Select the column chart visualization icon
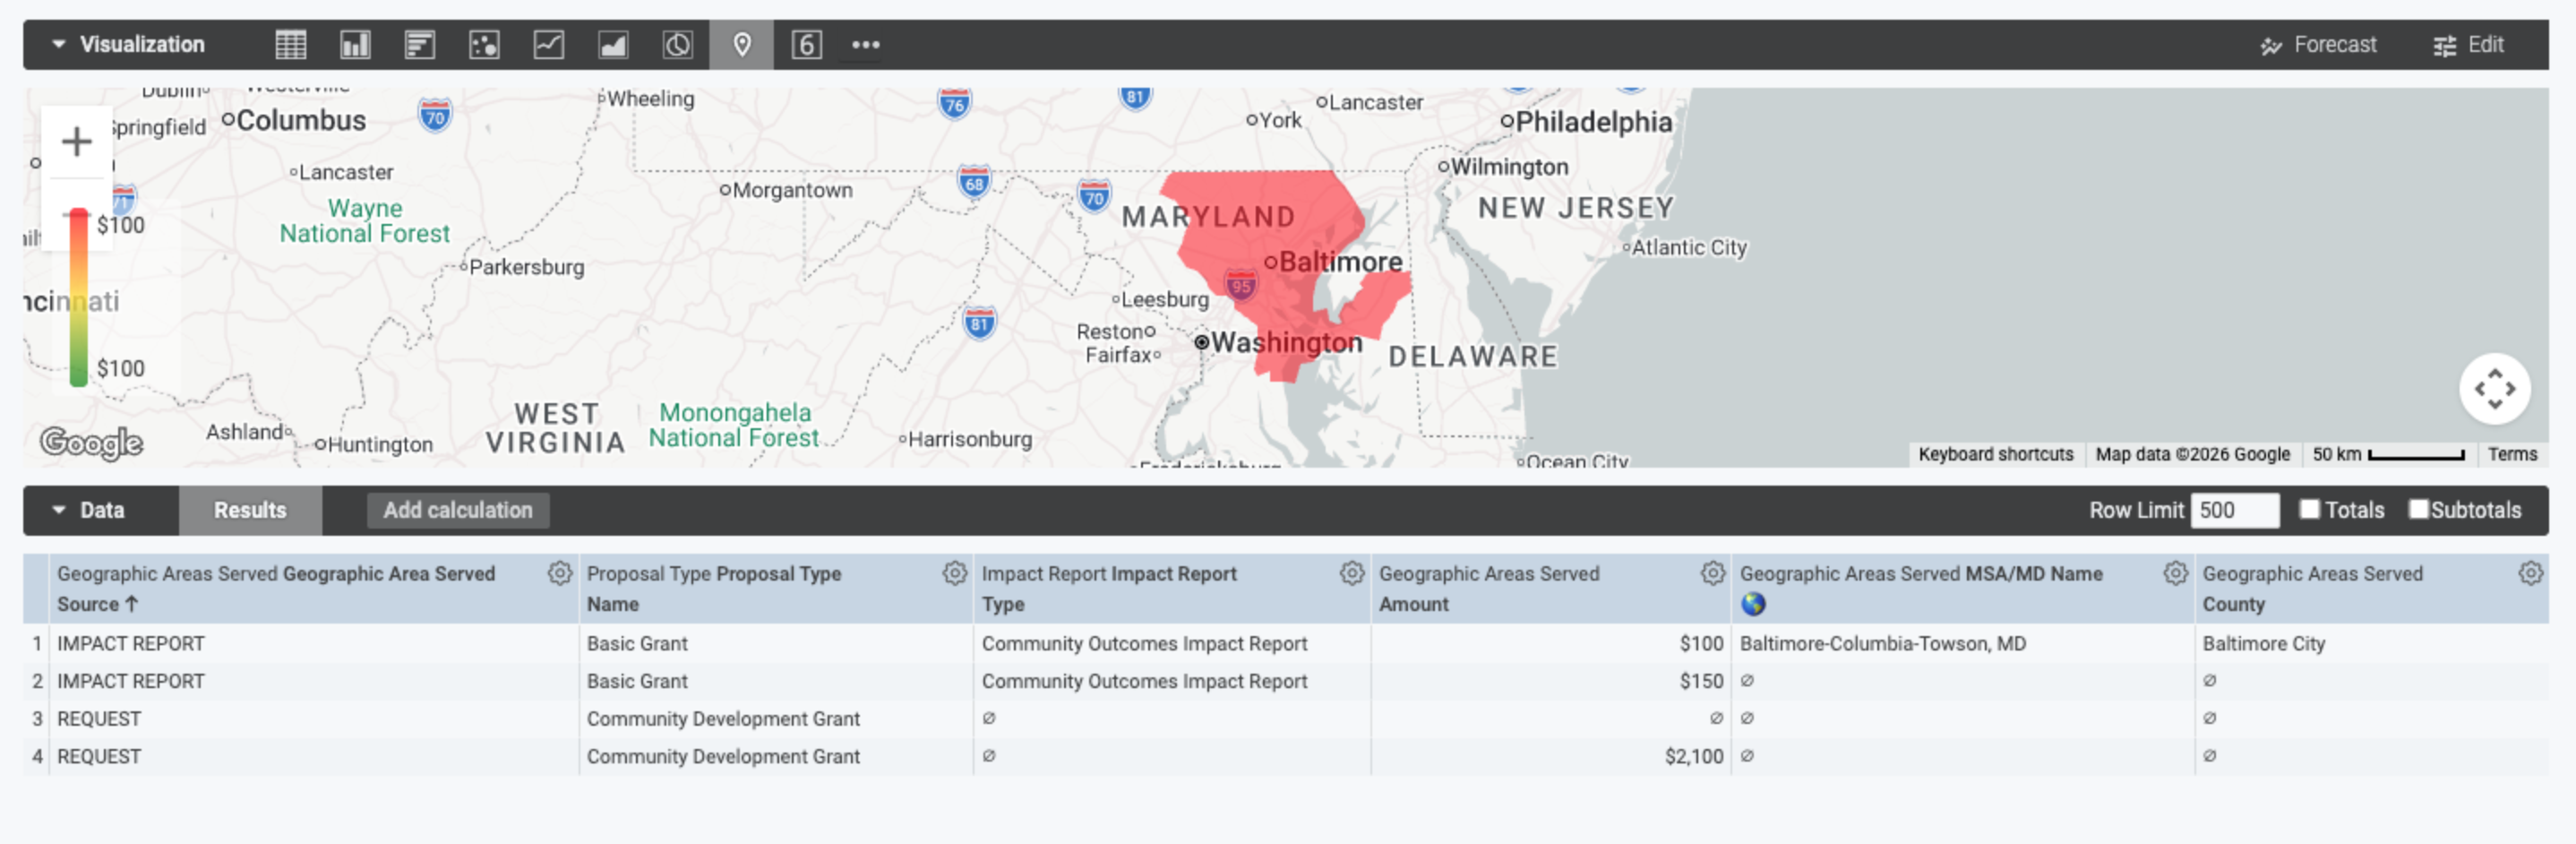 (355, 45)
